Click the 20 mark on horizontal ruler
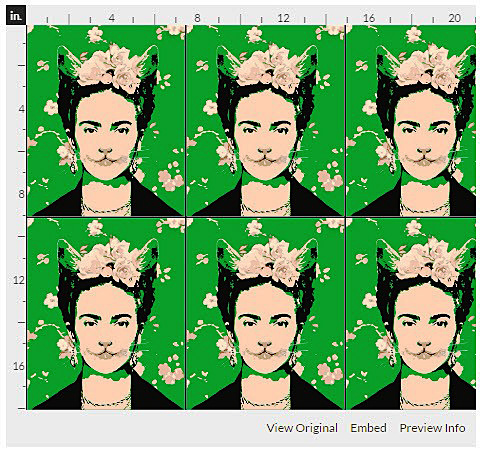The image size is (482, 455). (455, 18)
